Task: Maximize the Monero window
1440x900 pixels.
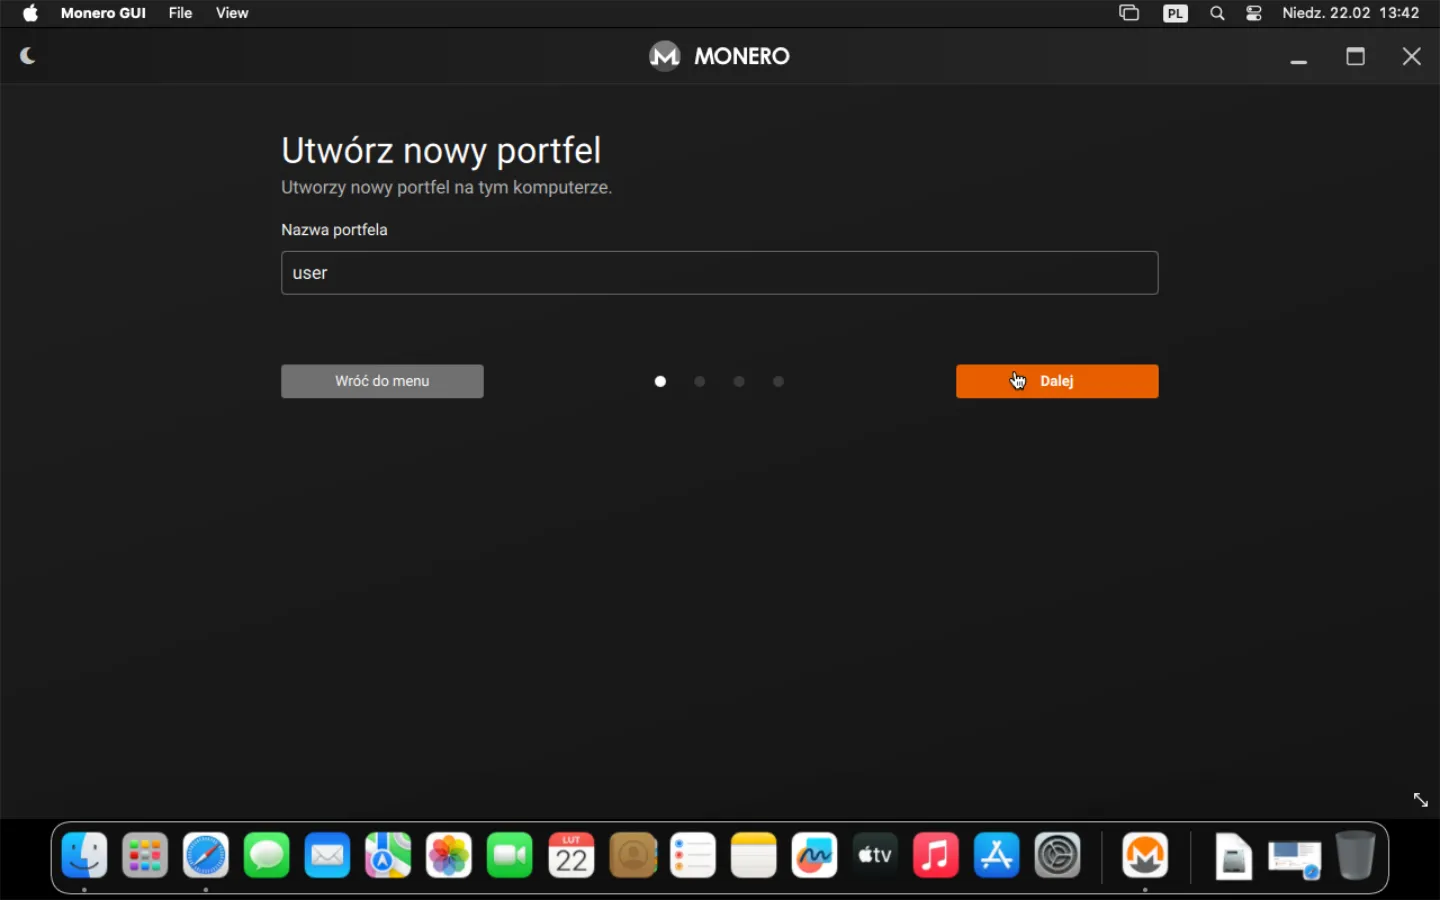Action: click(1355, 56)
